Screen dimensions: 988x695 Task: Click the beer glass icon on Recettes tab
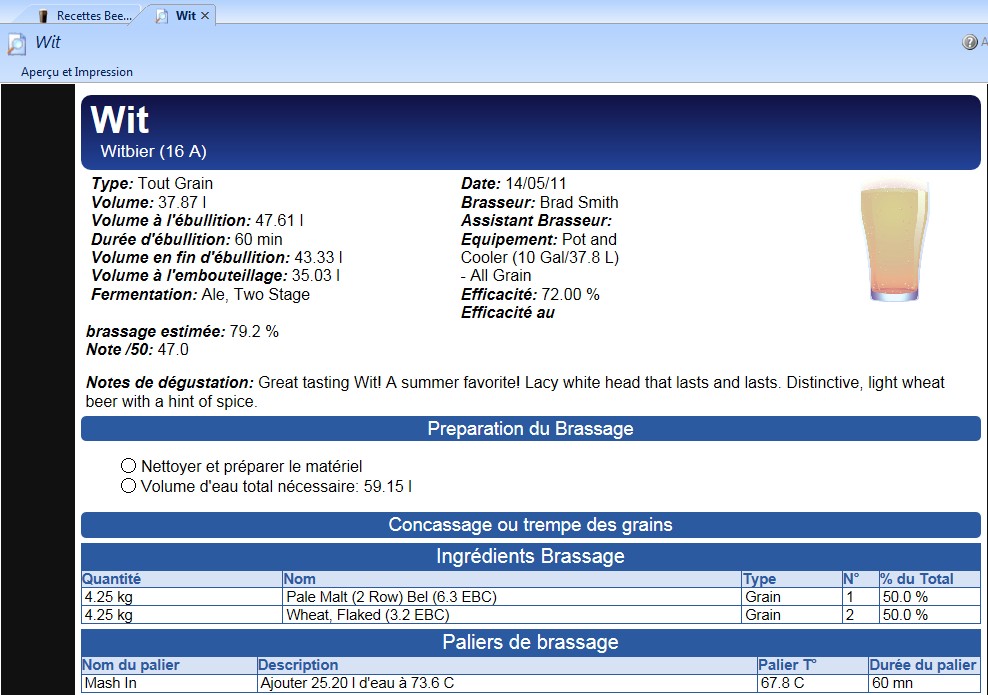tap(42, 16)
